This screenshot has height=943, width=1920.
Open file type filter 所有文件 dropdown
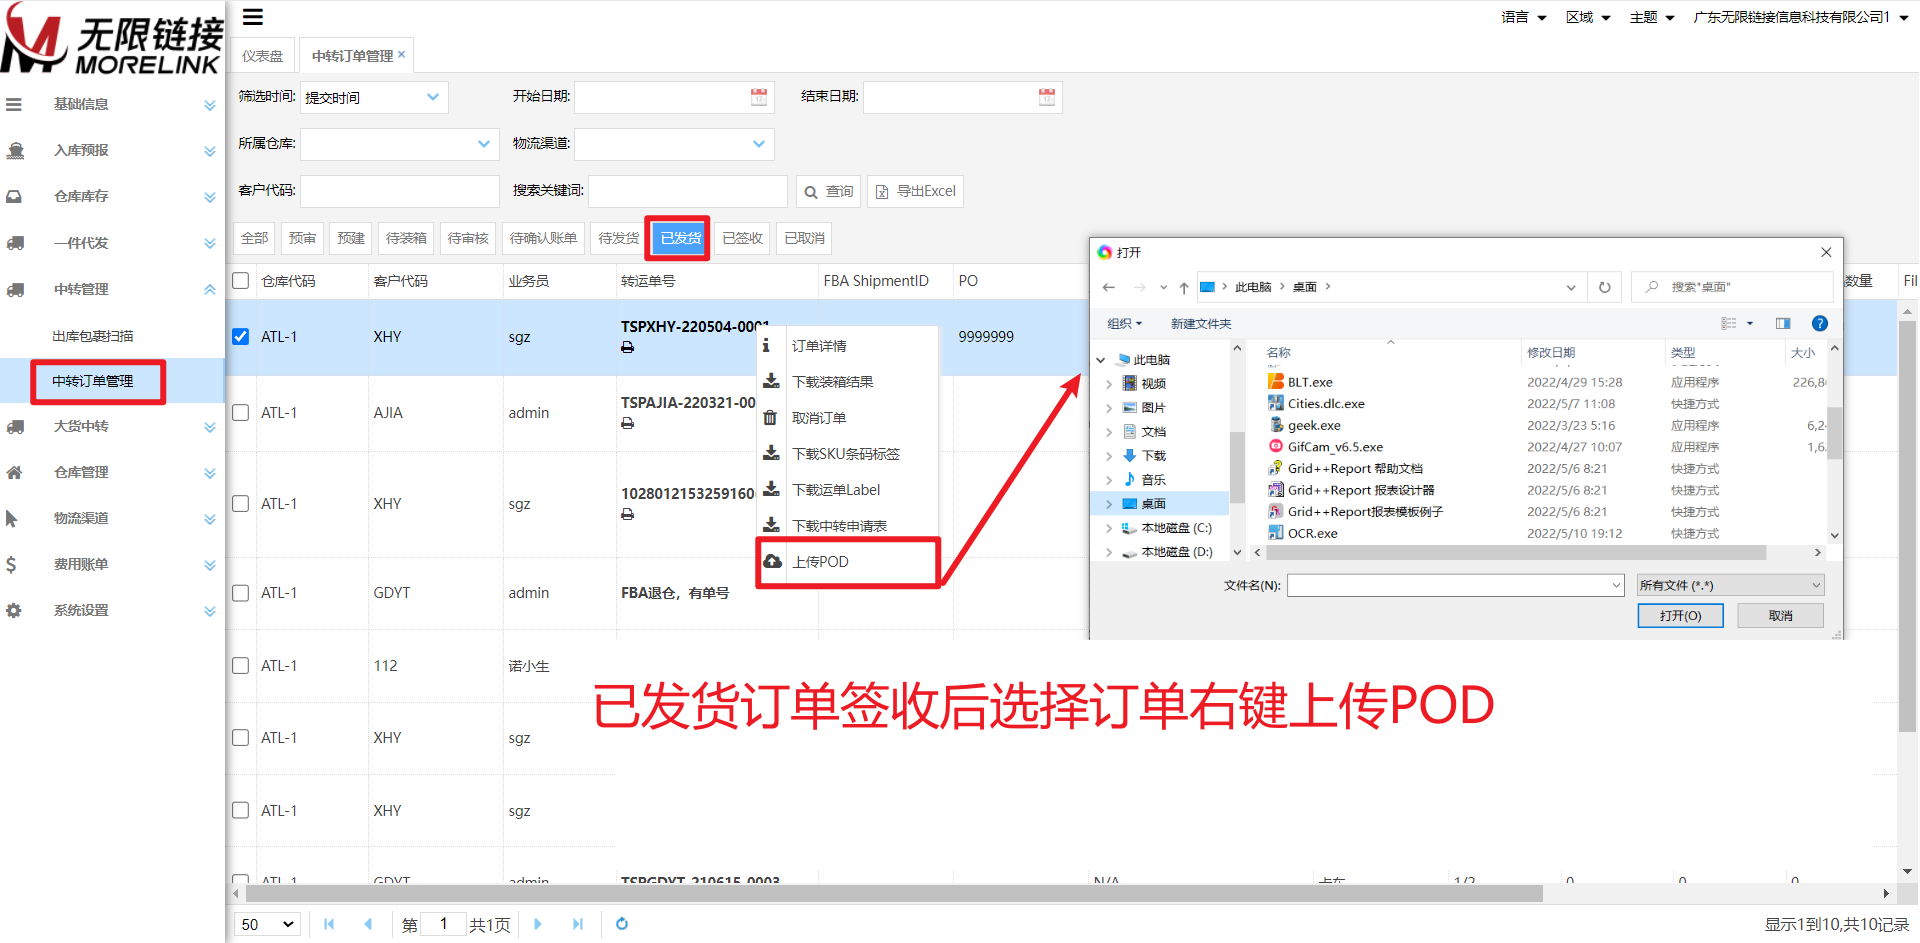1730,585
